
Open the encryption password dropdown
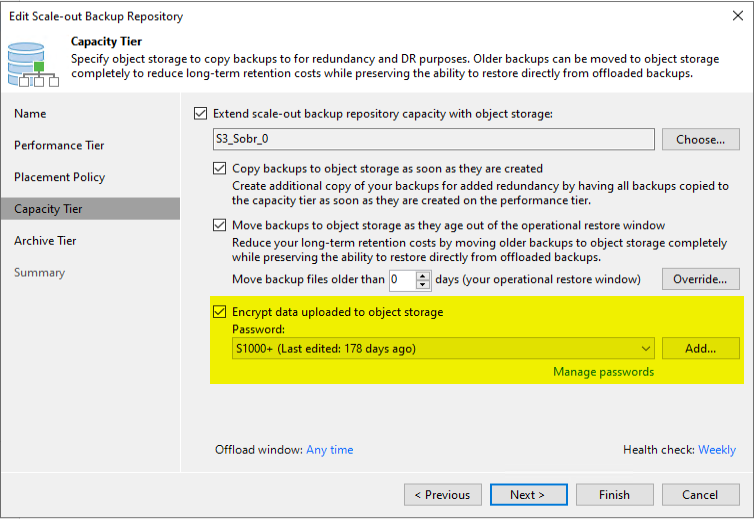tap(443, 349)
